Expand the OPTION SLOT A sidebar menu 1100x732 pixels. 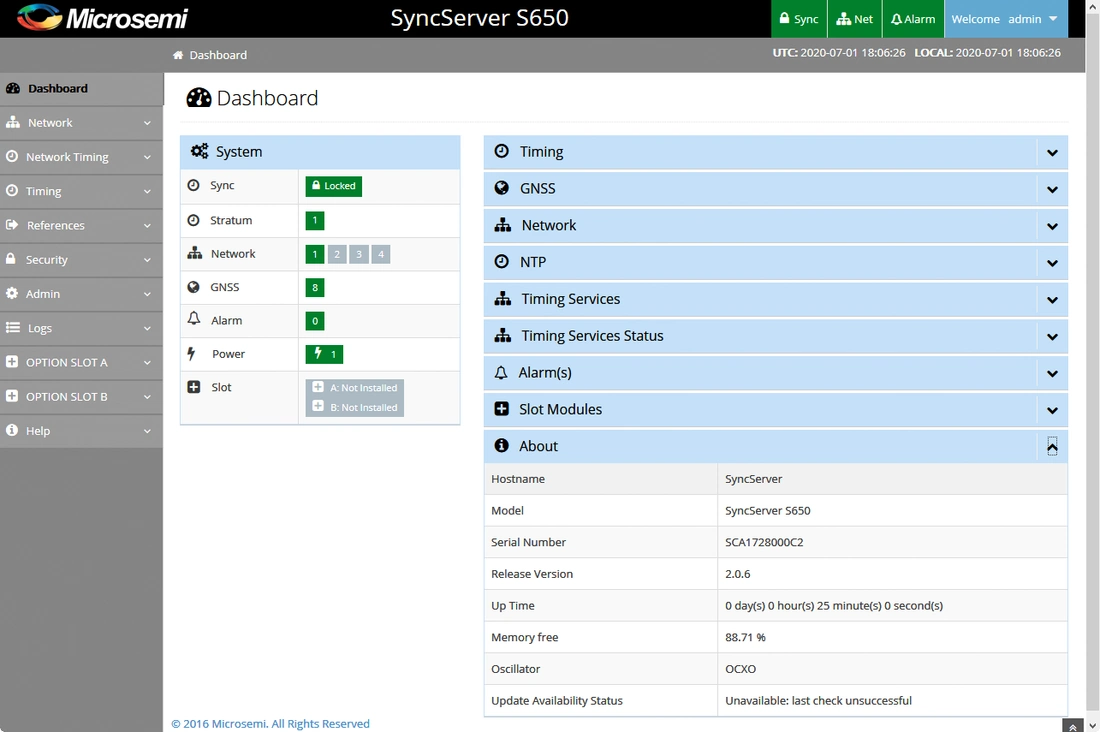click(x=81, y=362)
